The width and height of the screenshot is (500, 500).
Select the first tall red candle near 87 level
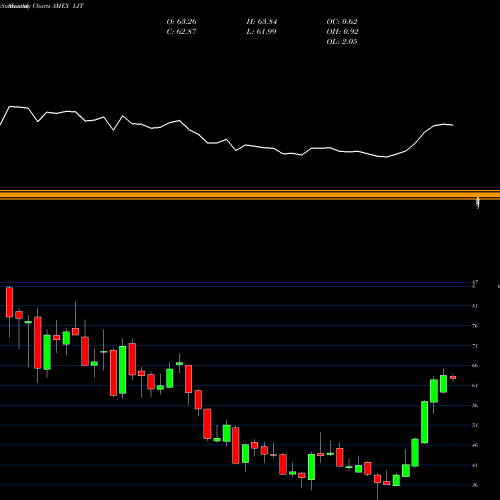click(x=9, y=302)
